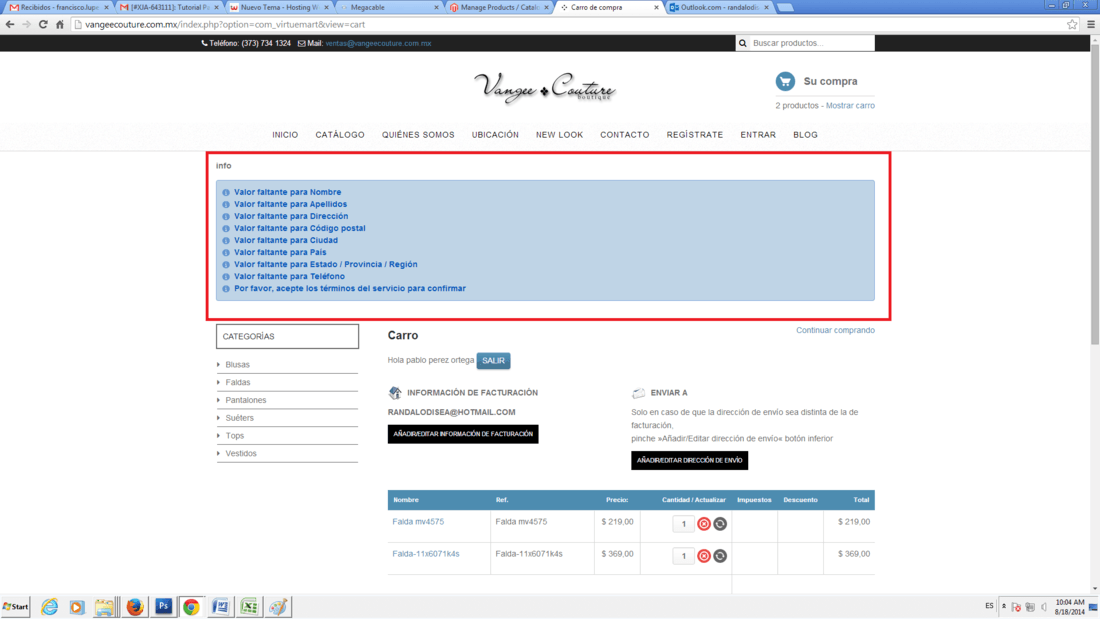Open Photoshop from taskbar
Screen dimensions: 1100x619
pyautogui.click(x=163, y=606)
